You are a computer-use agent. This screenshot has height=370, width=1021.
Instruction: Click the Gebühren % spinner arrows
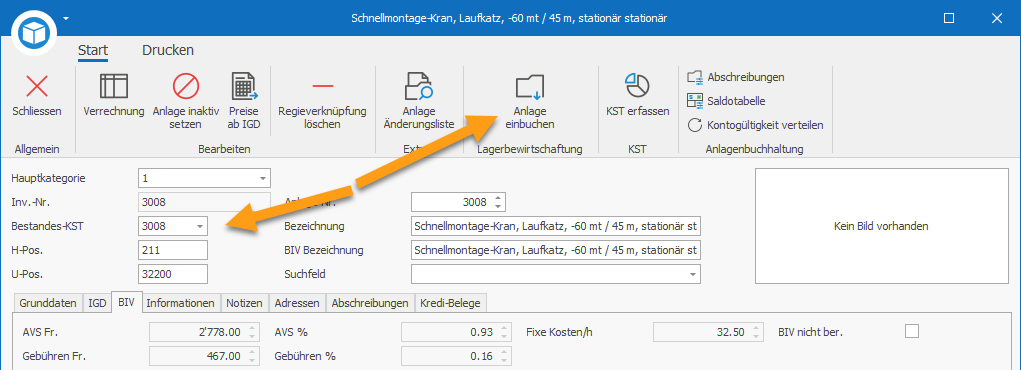coord(505,356)
